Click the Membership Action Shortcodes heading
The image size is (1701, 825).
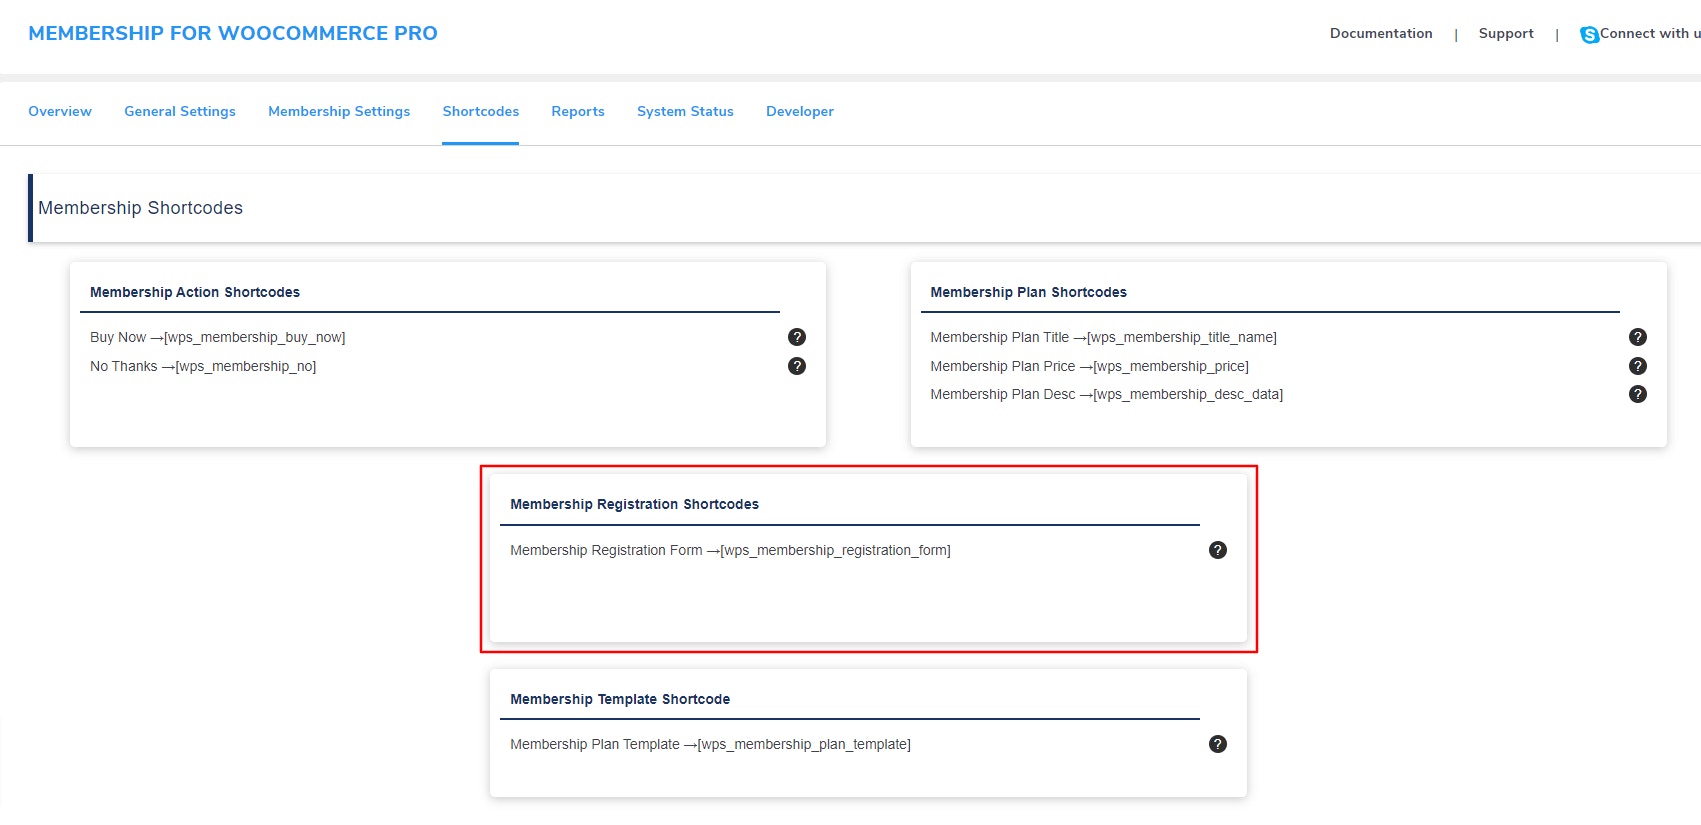195,292
